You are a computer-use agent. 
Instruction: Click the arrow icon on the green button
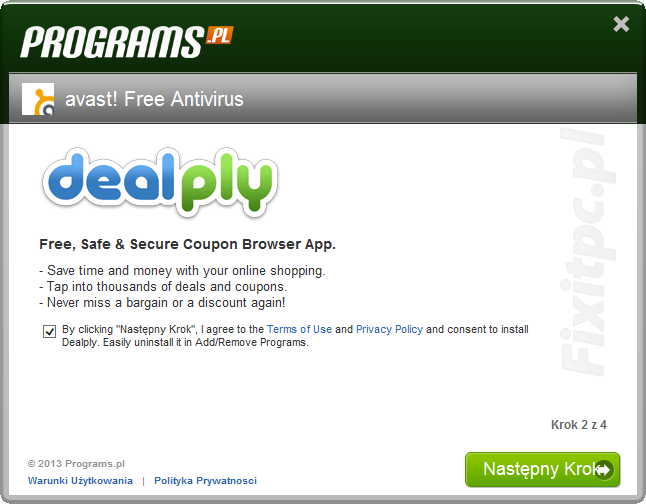(604, 470)
